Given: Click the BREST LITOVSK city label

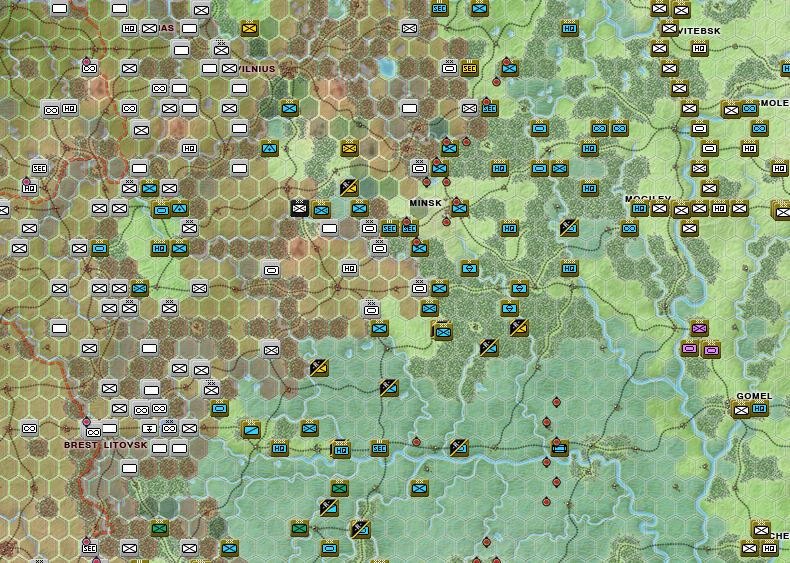Looking at the screenshot, I should point(106,445).
